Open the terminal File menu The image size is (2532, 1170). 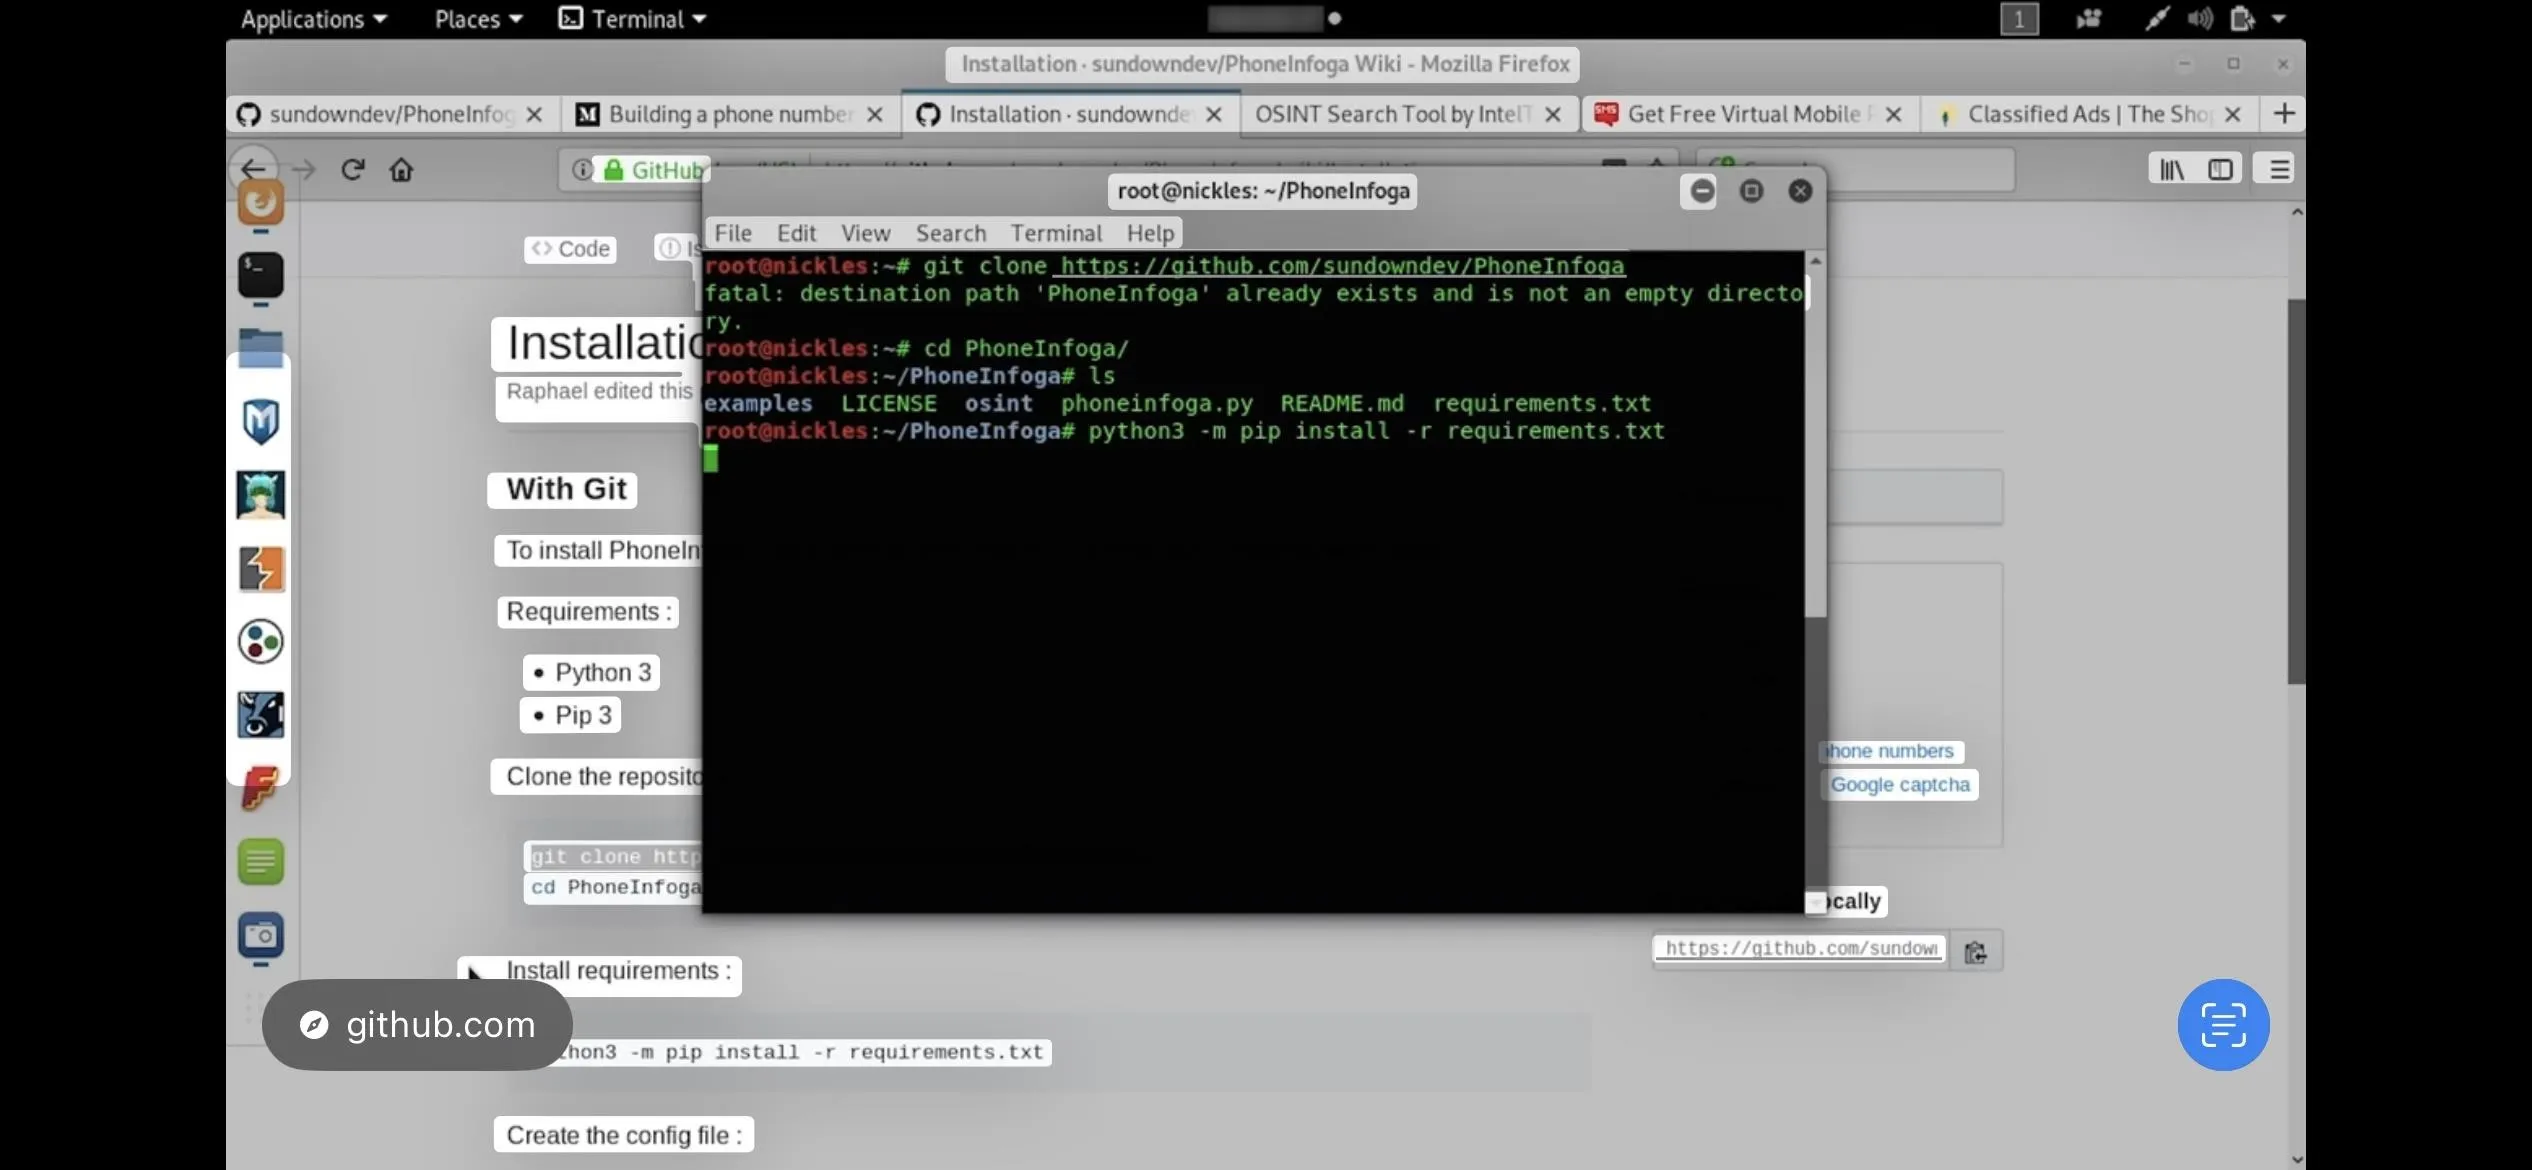click(x=732, y=233)
